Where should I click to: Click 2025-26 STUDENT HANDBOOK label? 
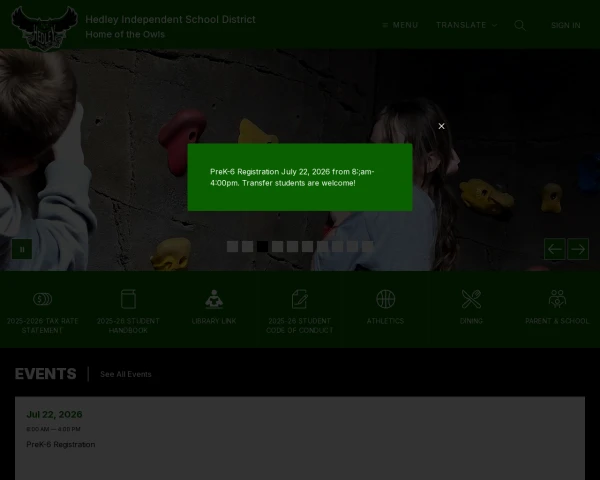tap(128, 326)
